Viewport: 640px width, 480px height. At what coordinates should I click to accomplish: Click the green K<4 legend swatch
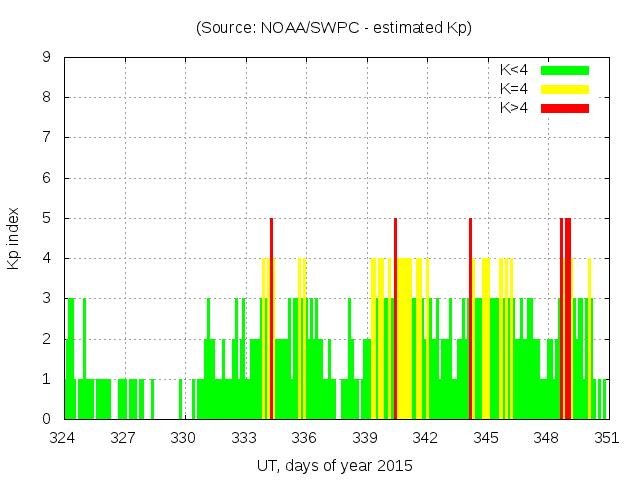pos(565,70)
